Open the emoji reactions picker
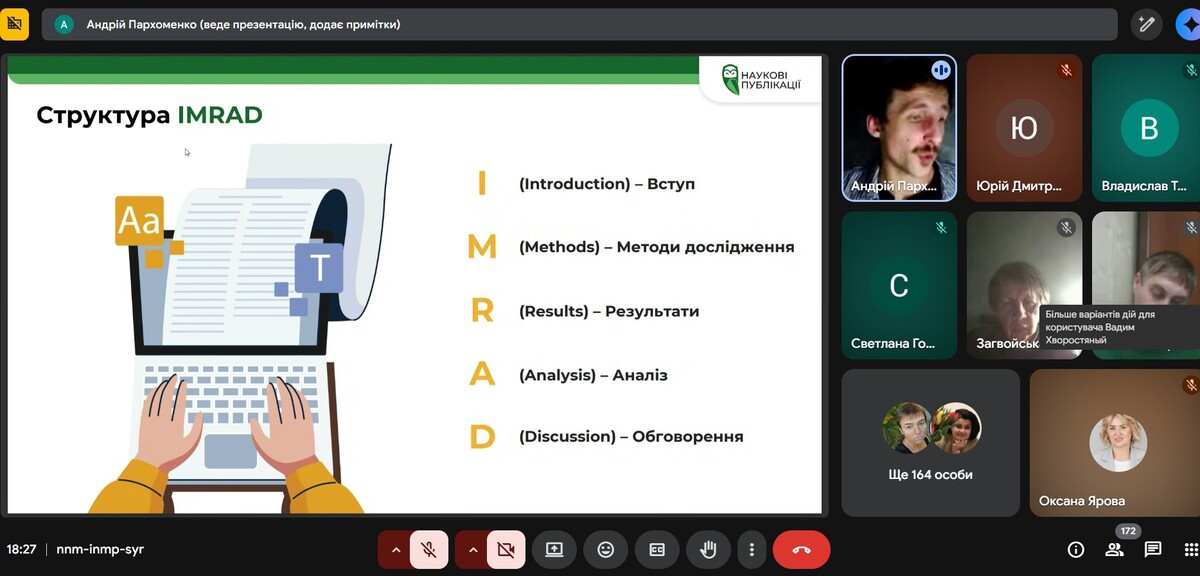Screen dimensions: 1200x576 605,549
